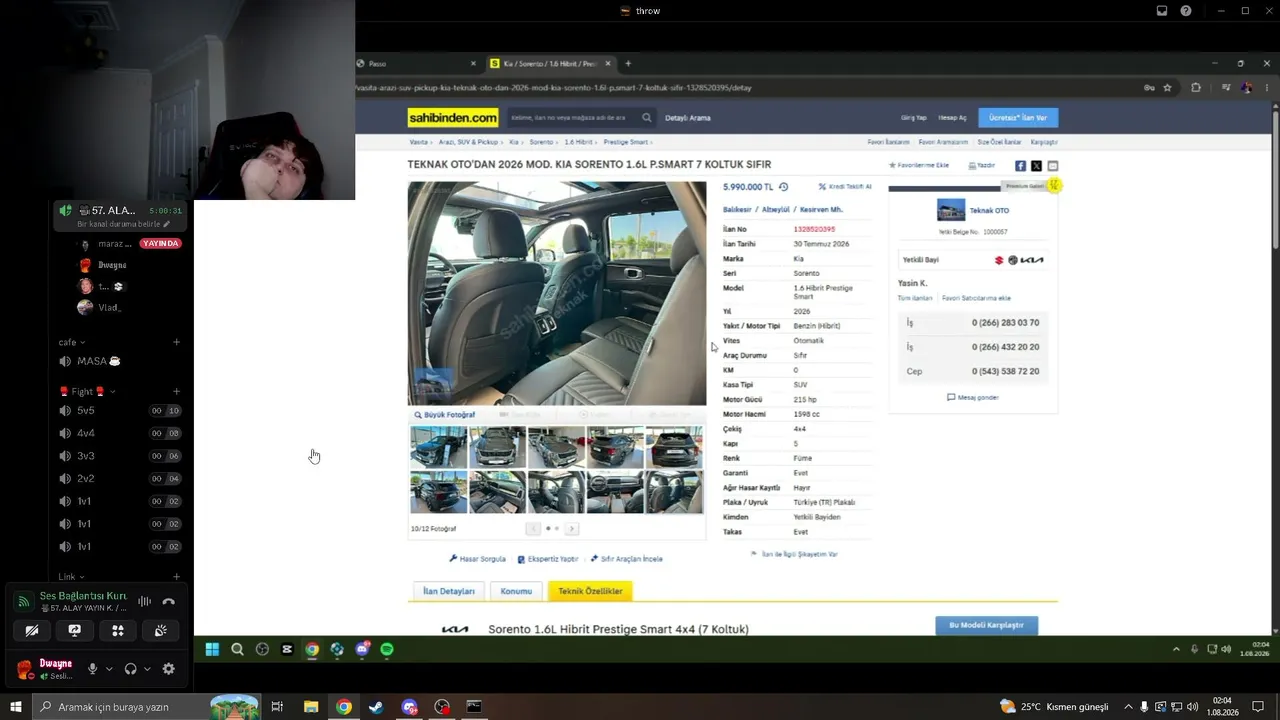The height and width of the screenshot is (720, 1280).
Task: Show hidden system tray icons
Action: pos(1128,707)
